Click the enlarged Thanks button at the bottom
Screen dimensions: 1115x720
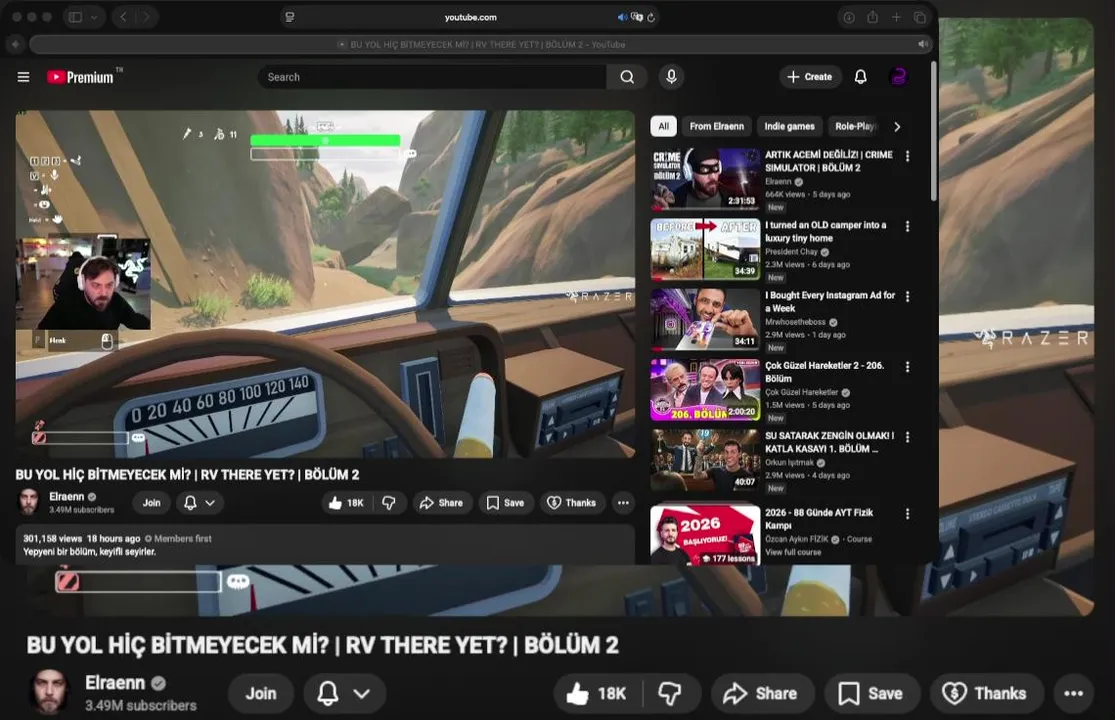tap(986, 693)
